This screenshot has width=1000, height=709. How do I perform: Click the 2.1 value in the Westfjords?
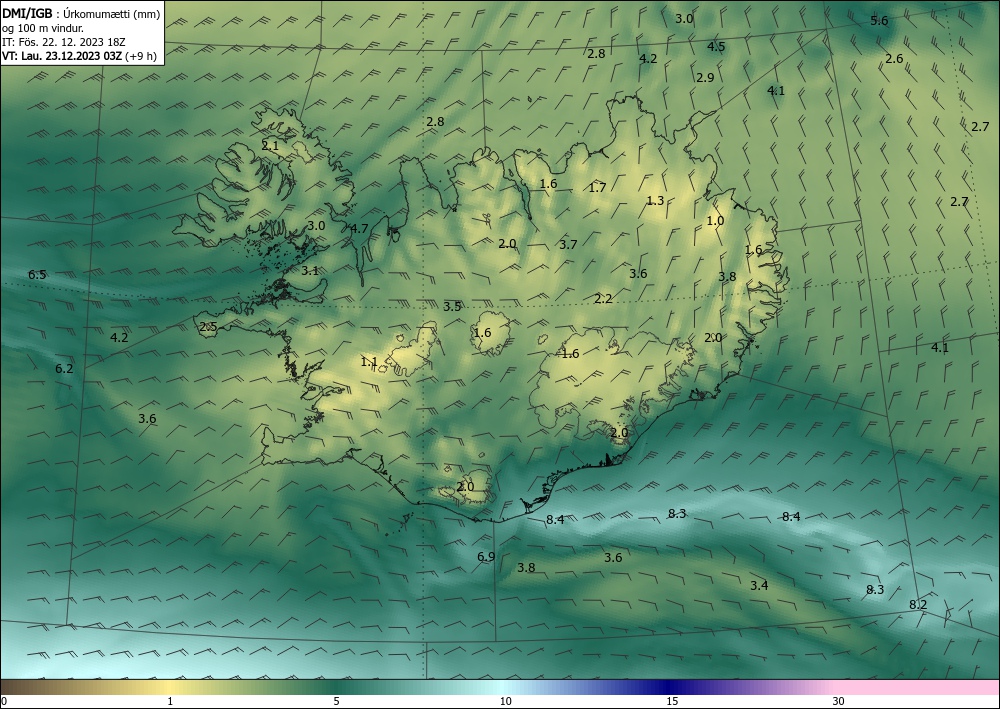(x=270, y=146)
